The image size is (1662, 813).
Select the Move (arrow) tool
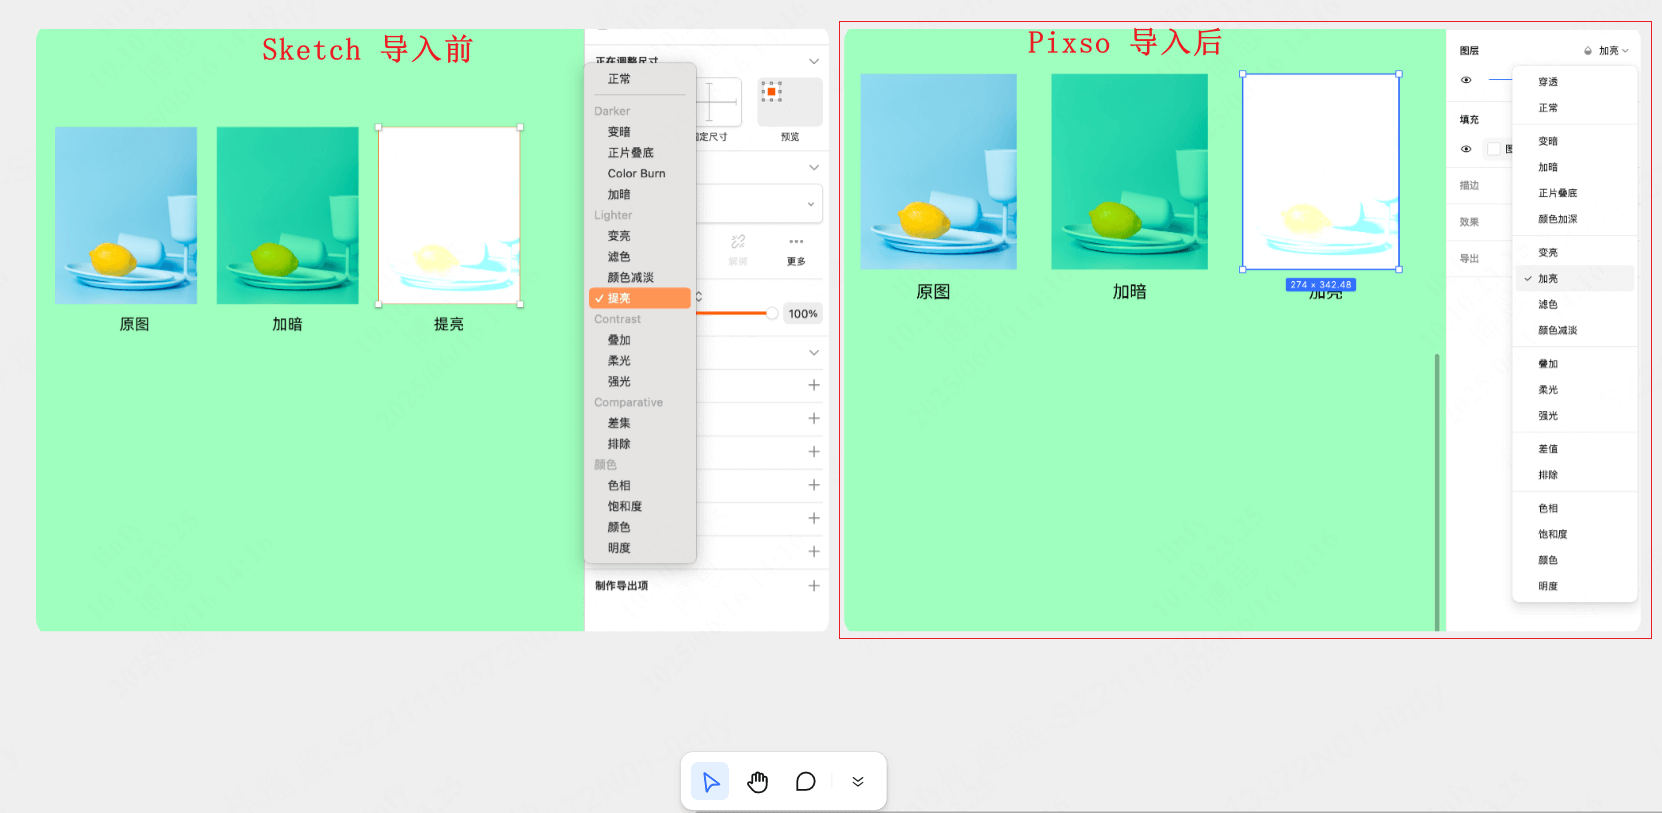pos(710,782)
